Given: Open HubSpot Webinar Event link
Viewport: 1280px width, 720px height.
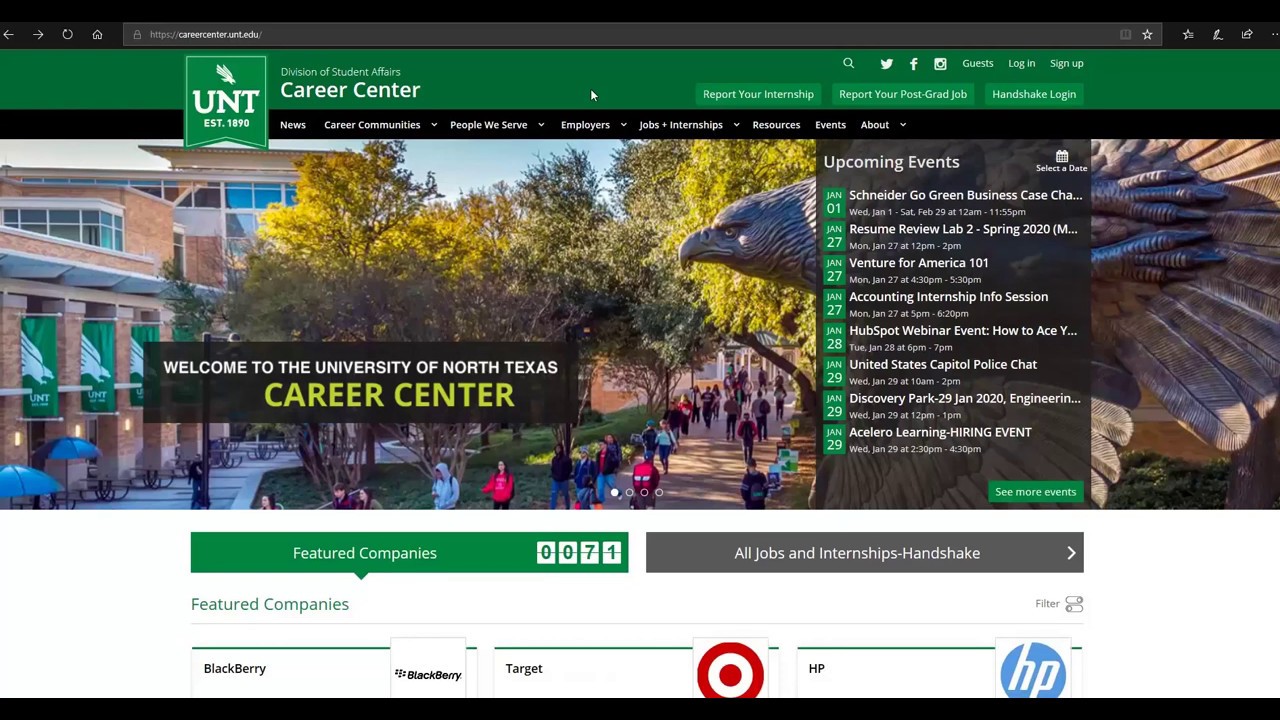Looking at the screenshot, I should 963,331.
